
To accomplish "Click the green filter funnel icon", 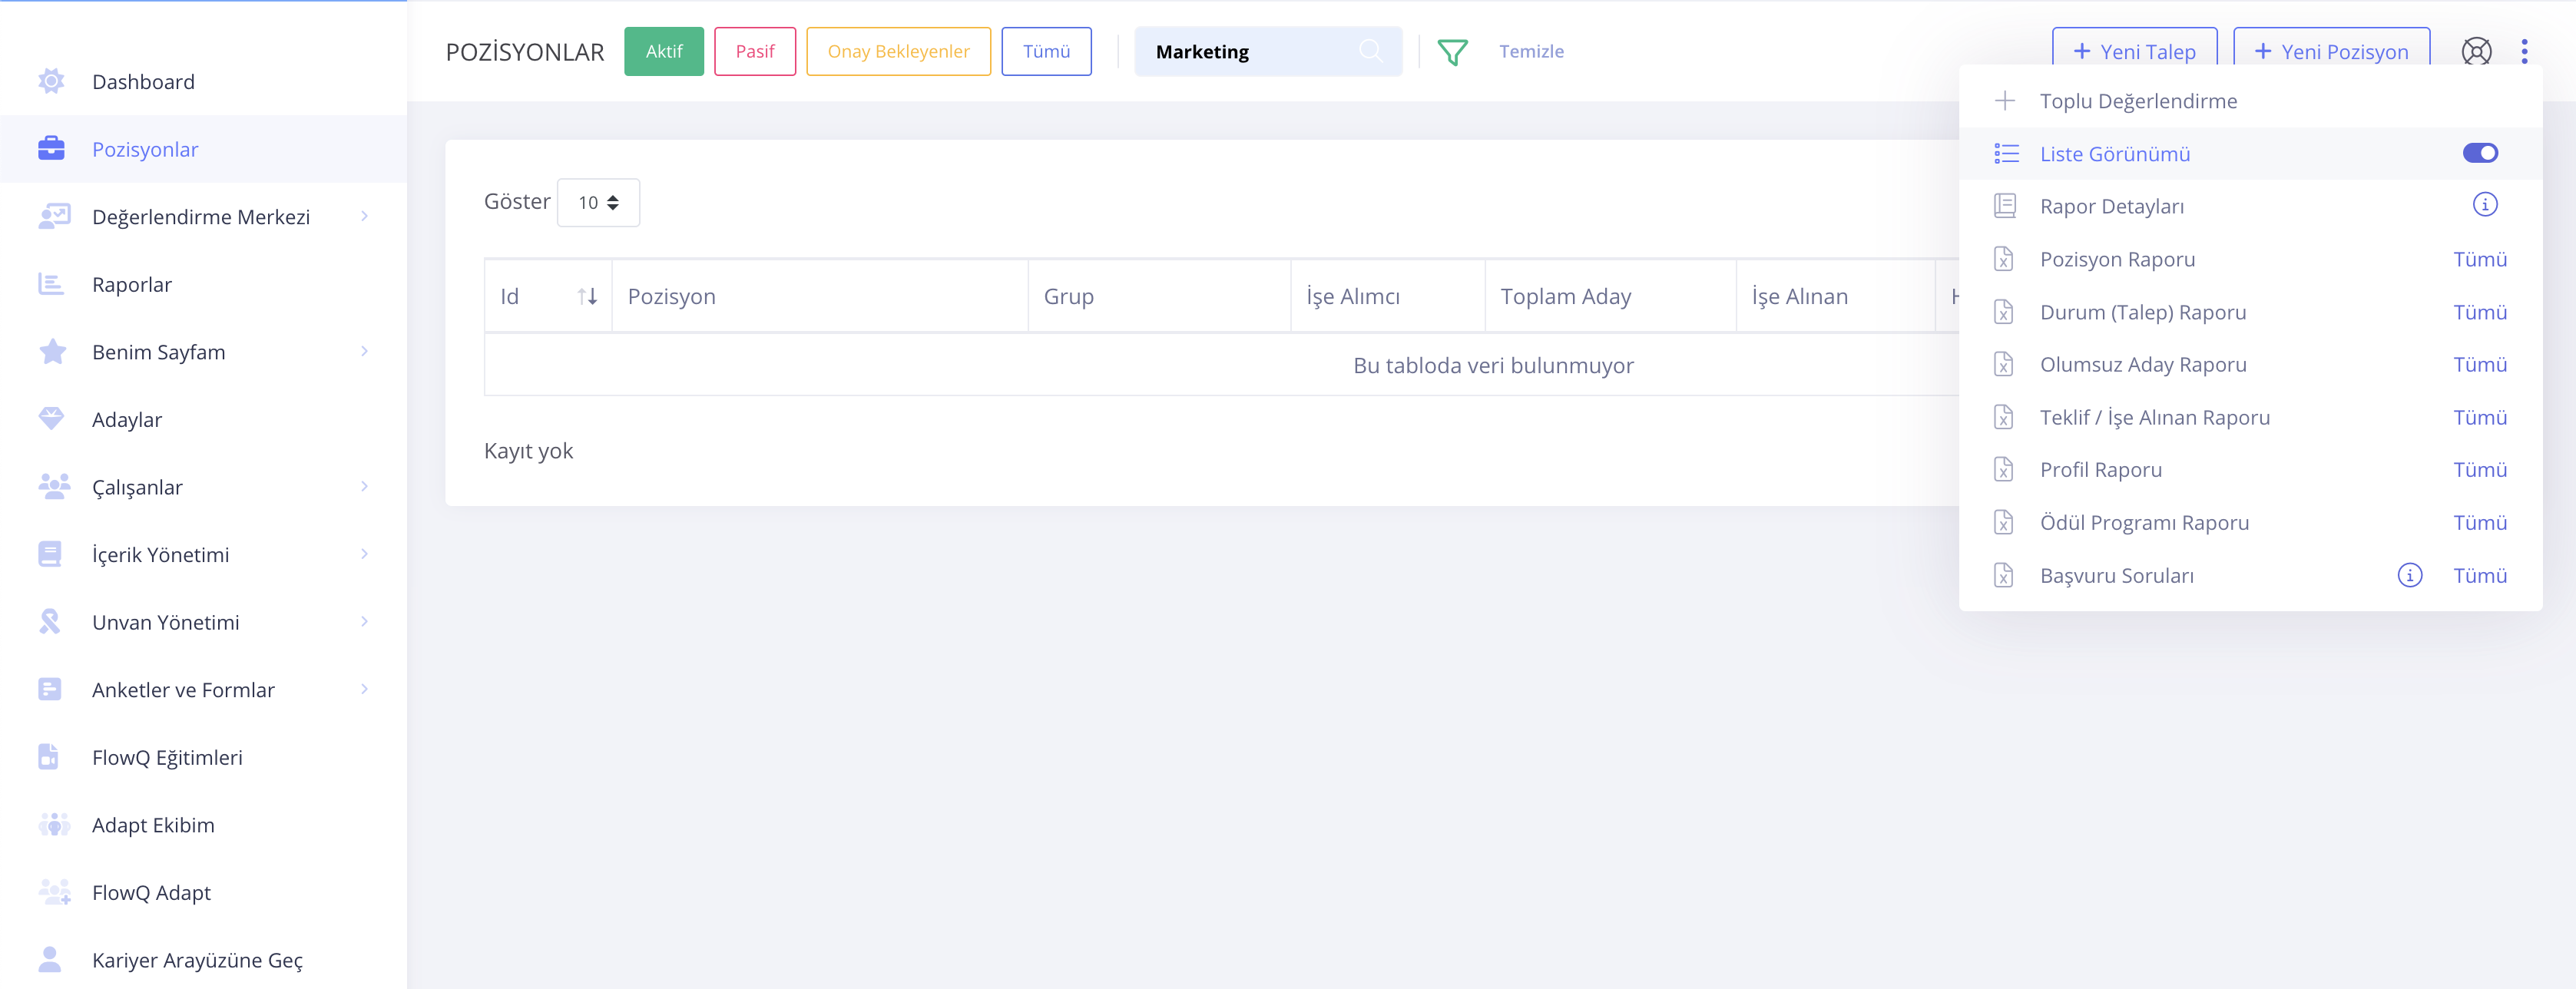I will point(1452,52).
